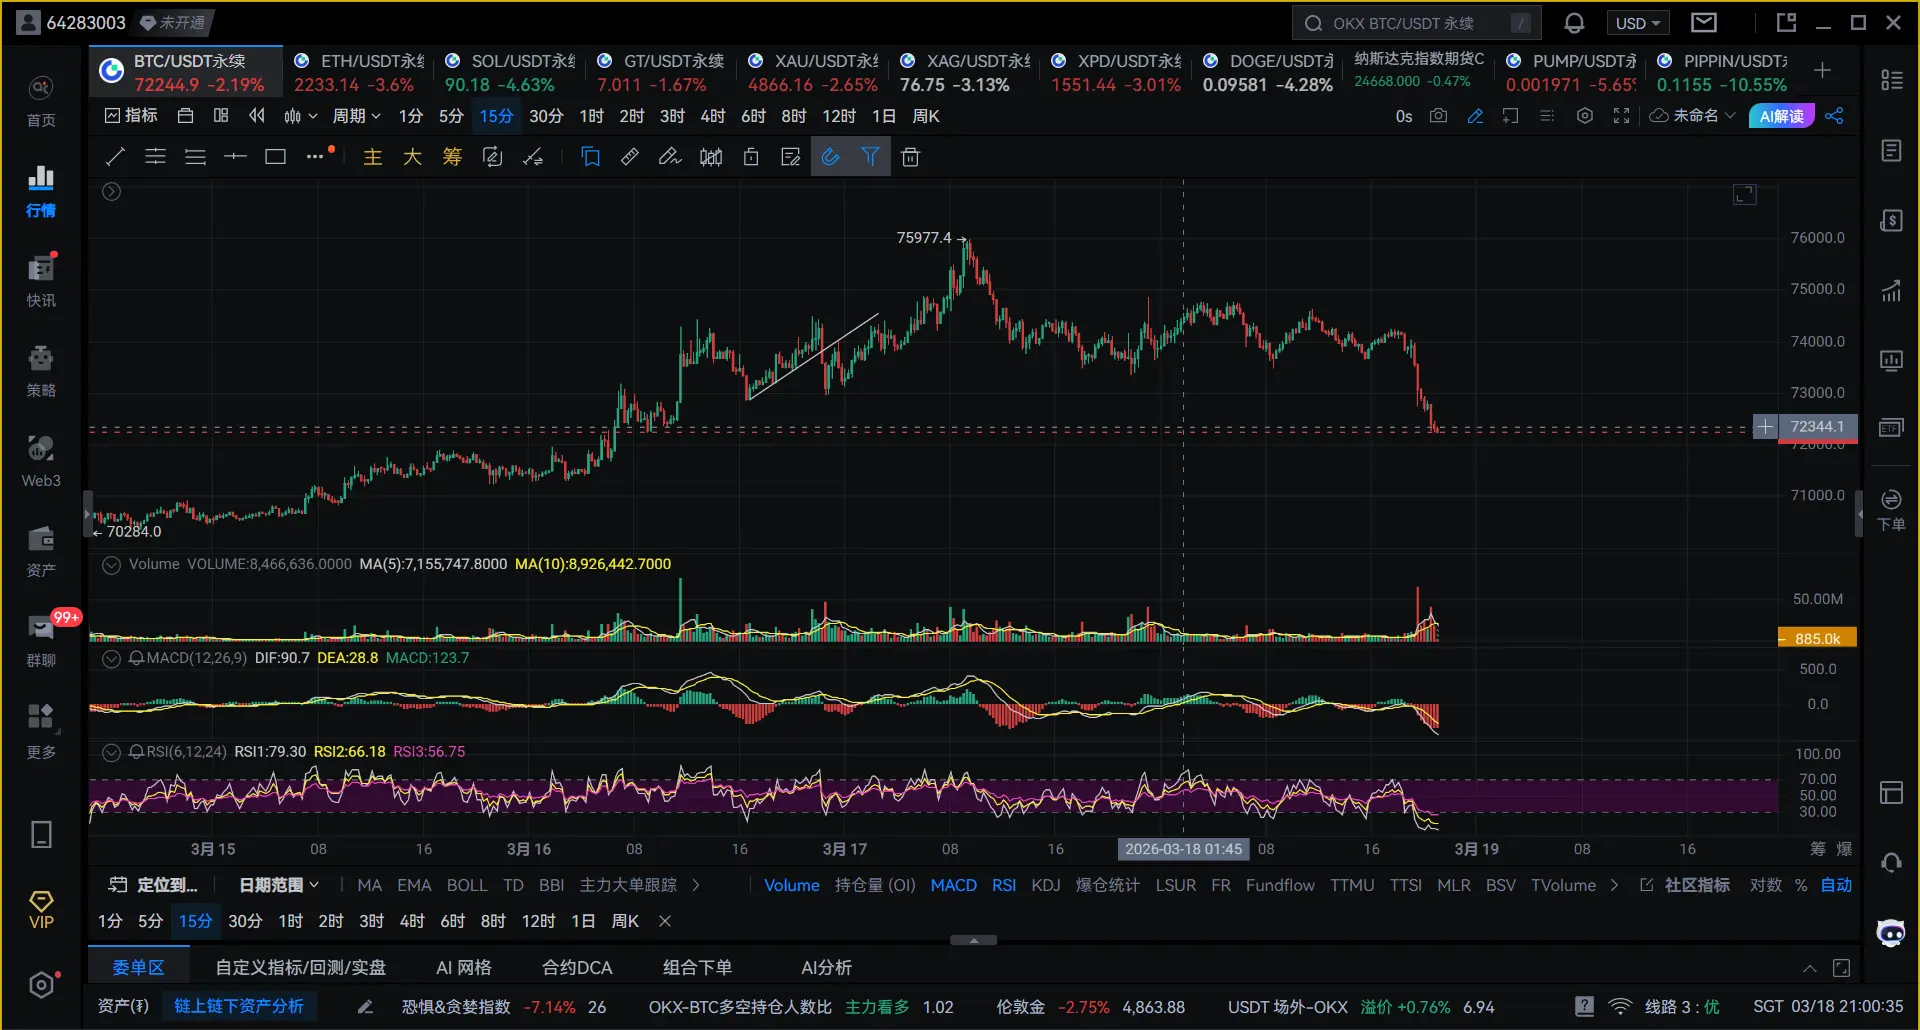Open the VIP diamond icon
Viewport: 1920px width, 1030px height.
41,910
